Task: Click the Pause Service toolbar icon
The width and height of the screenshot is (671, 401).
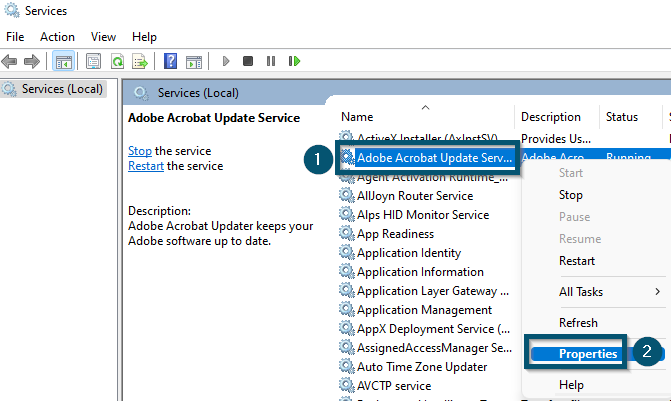Action: [x=271, y=61]
